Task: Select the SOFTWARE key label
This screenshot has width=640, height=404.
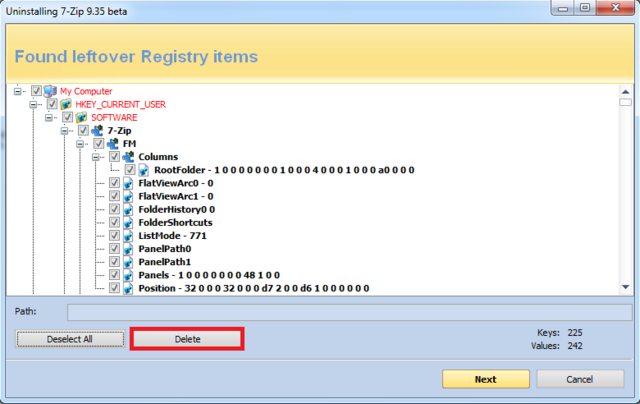Action: click(114, 118)
